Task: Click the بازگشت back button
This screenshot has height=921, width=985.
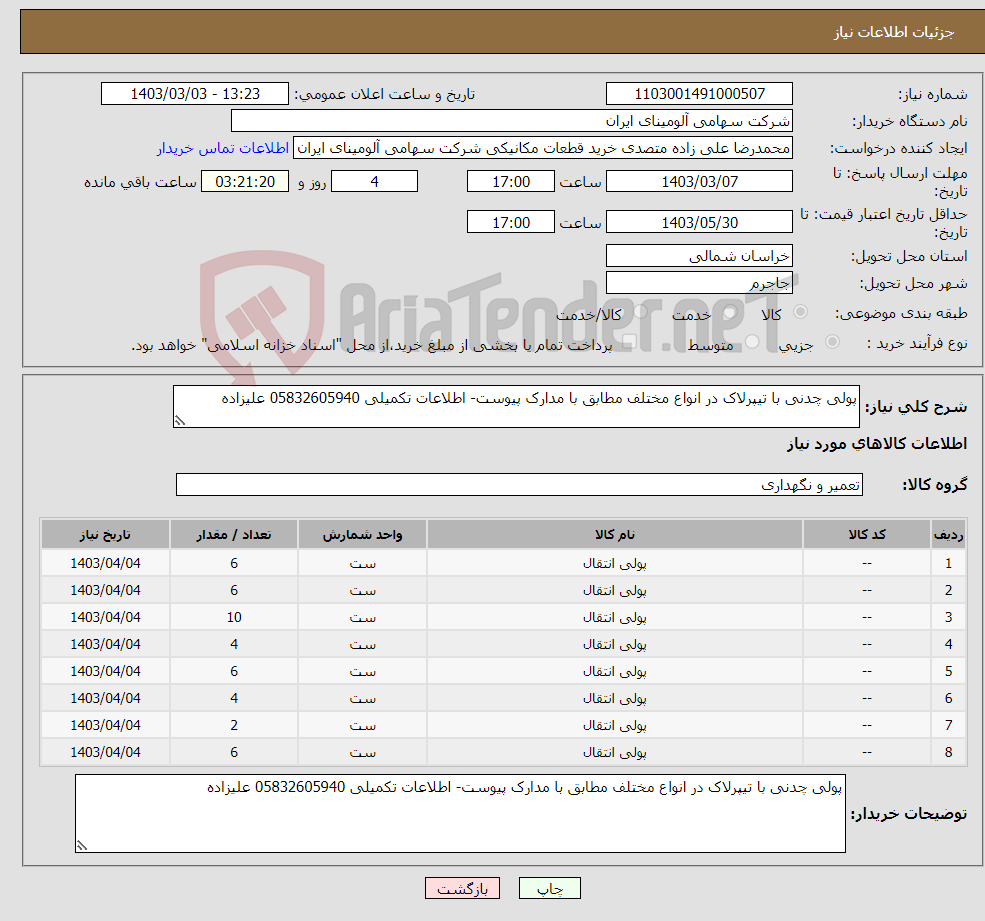Action: 462,888
